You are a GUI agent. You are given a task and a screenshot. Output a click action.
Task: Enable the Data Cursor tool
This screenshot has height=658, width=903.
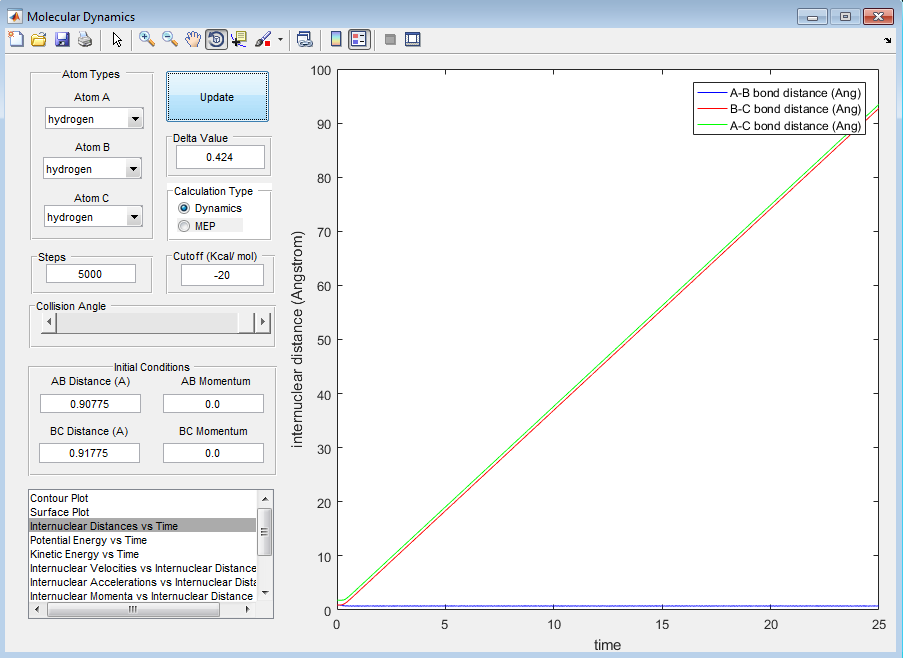pos(239,39)
